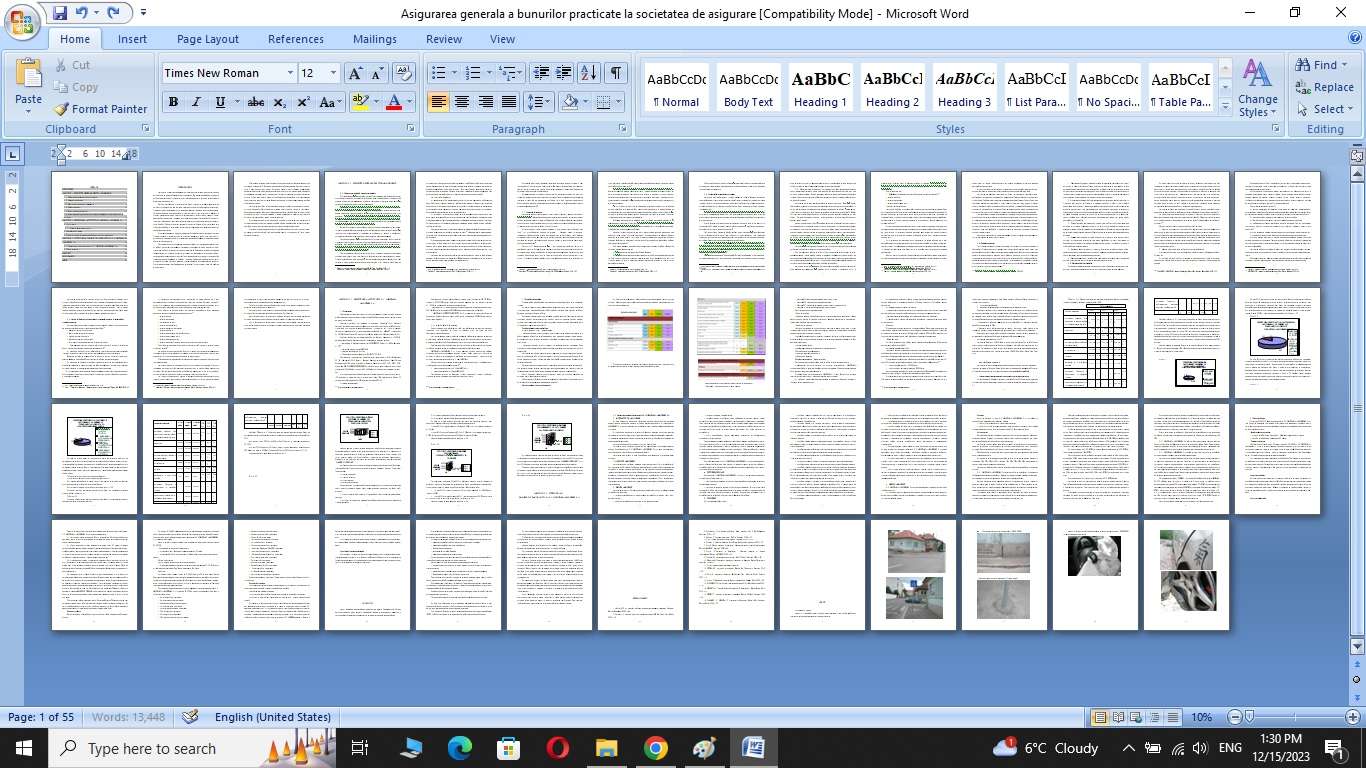The width and height of the screenshot is (1366, 768).
Task: Click the Bullets list icon
Action: (437, 73)
